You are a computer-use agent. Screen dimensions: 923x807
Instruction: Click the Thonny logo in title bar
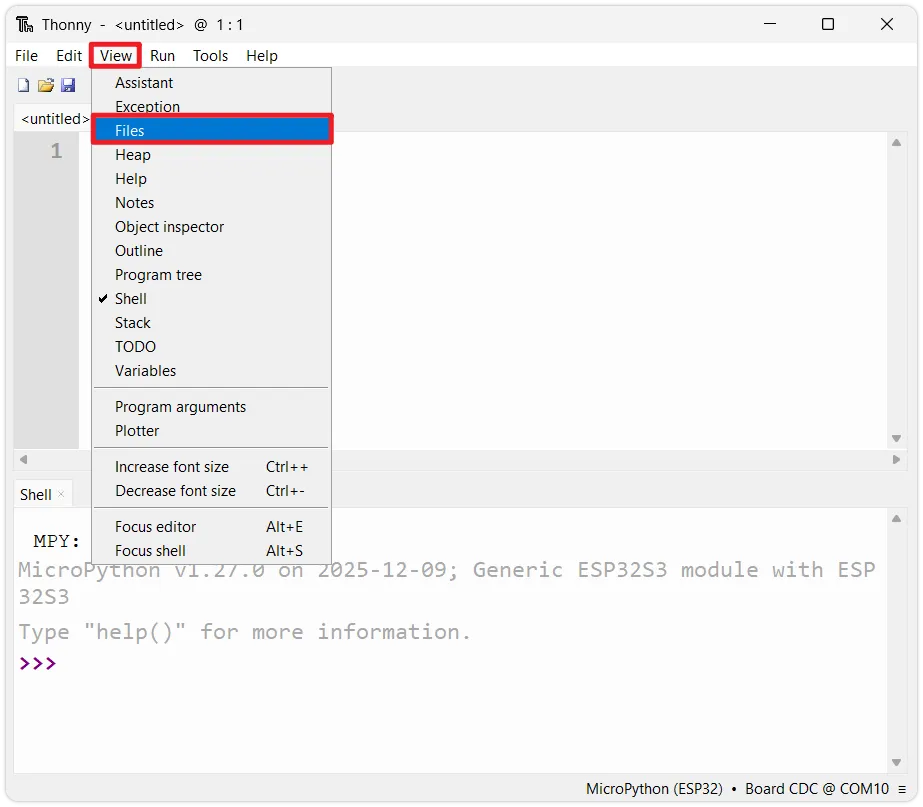(25, 24)
